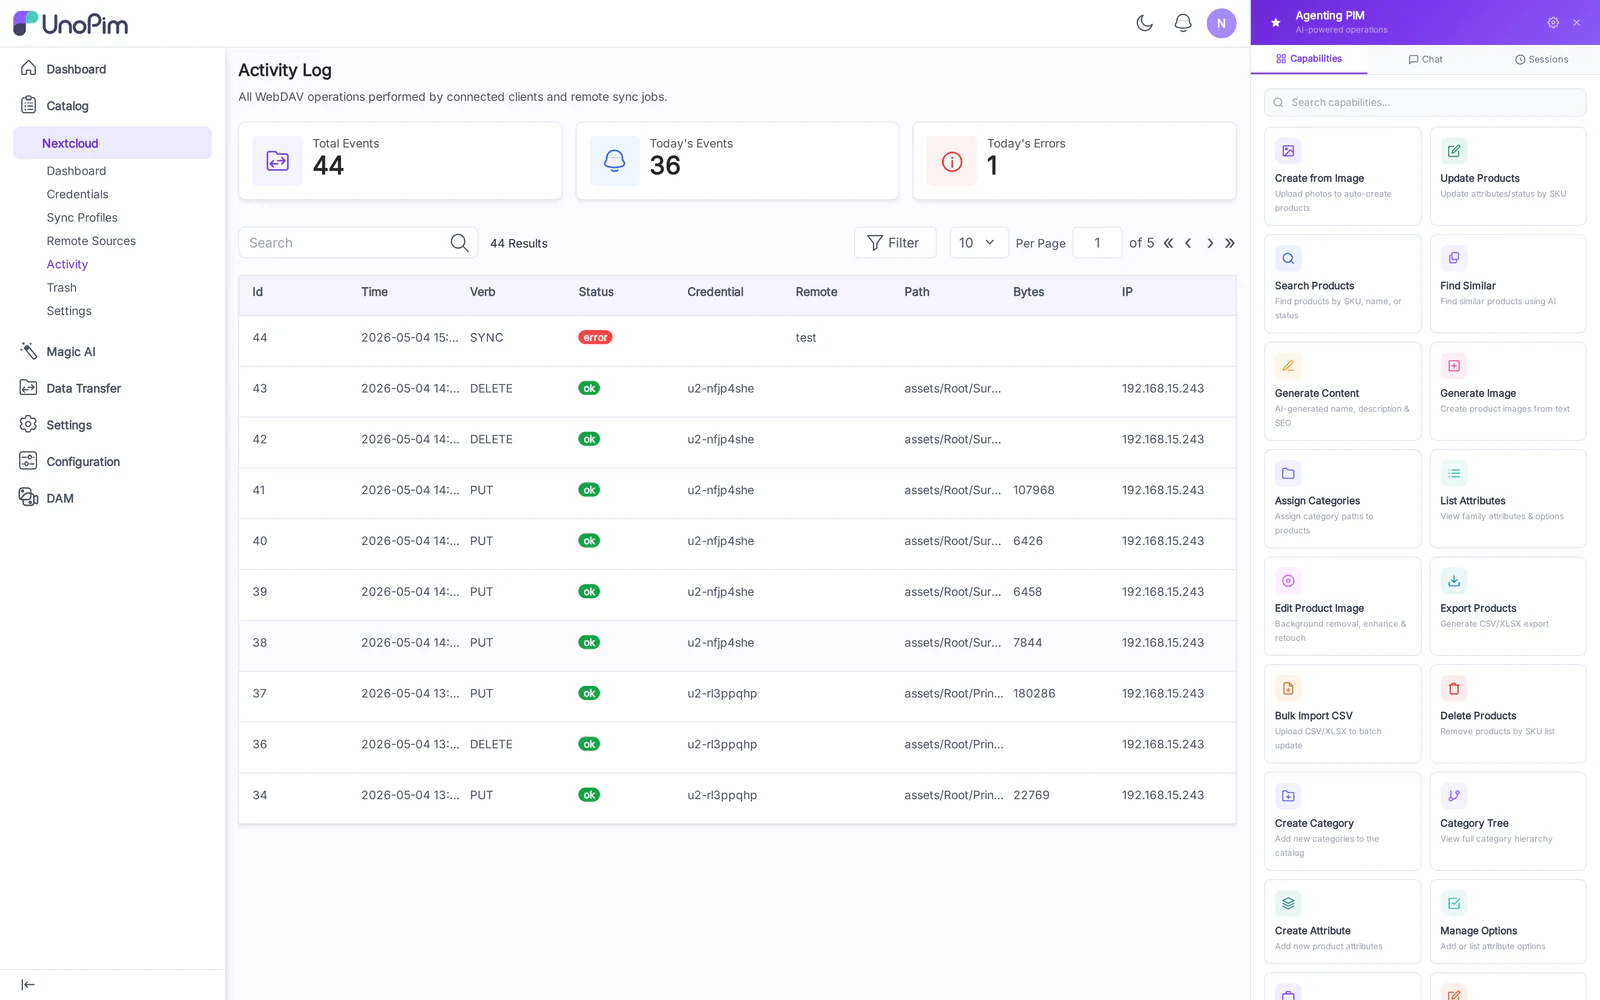Open Generate Image capability
Screen dimensions: 1600x1000
(x=1508, y=391)
